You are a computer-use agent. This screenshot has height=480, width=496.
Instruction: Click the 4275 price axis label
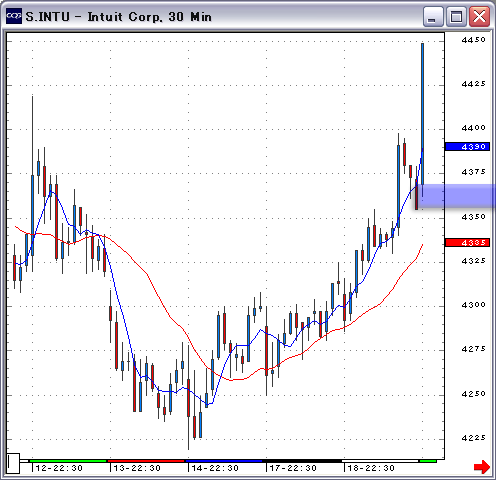coord(473,349)
